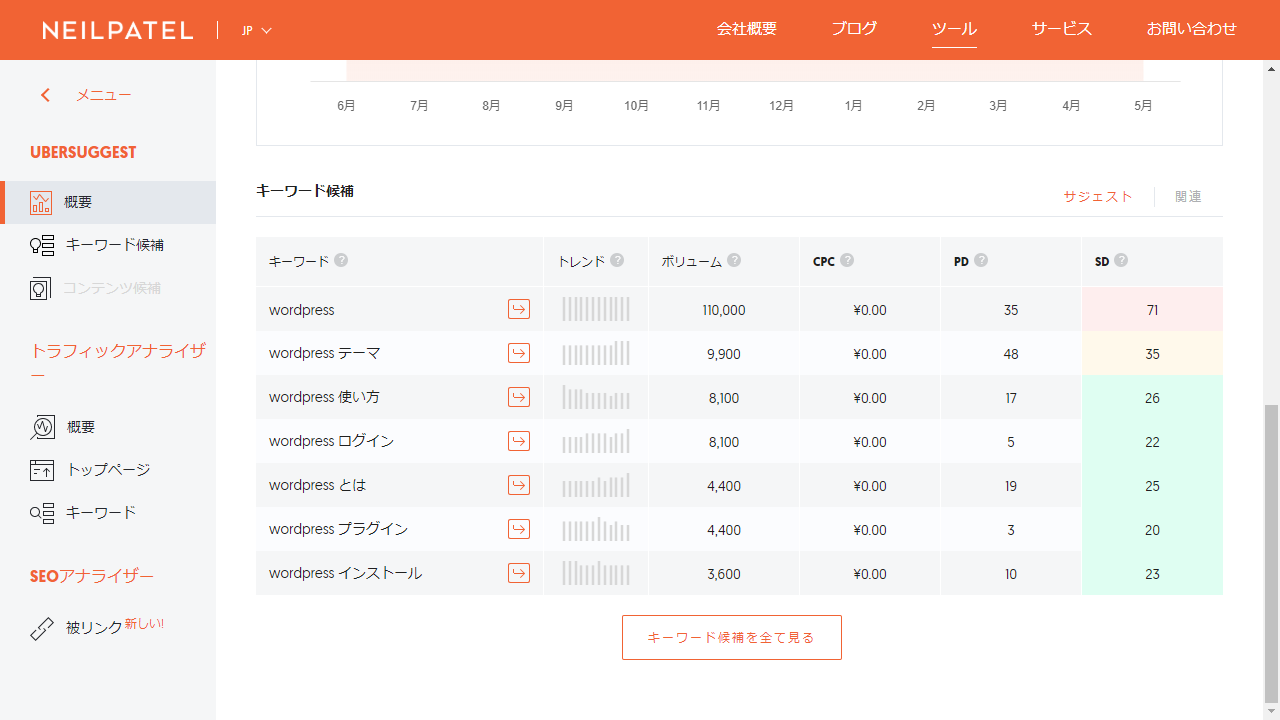
Task: Open arrow icon for wordpress プラグイン
Action: point(519,529)
